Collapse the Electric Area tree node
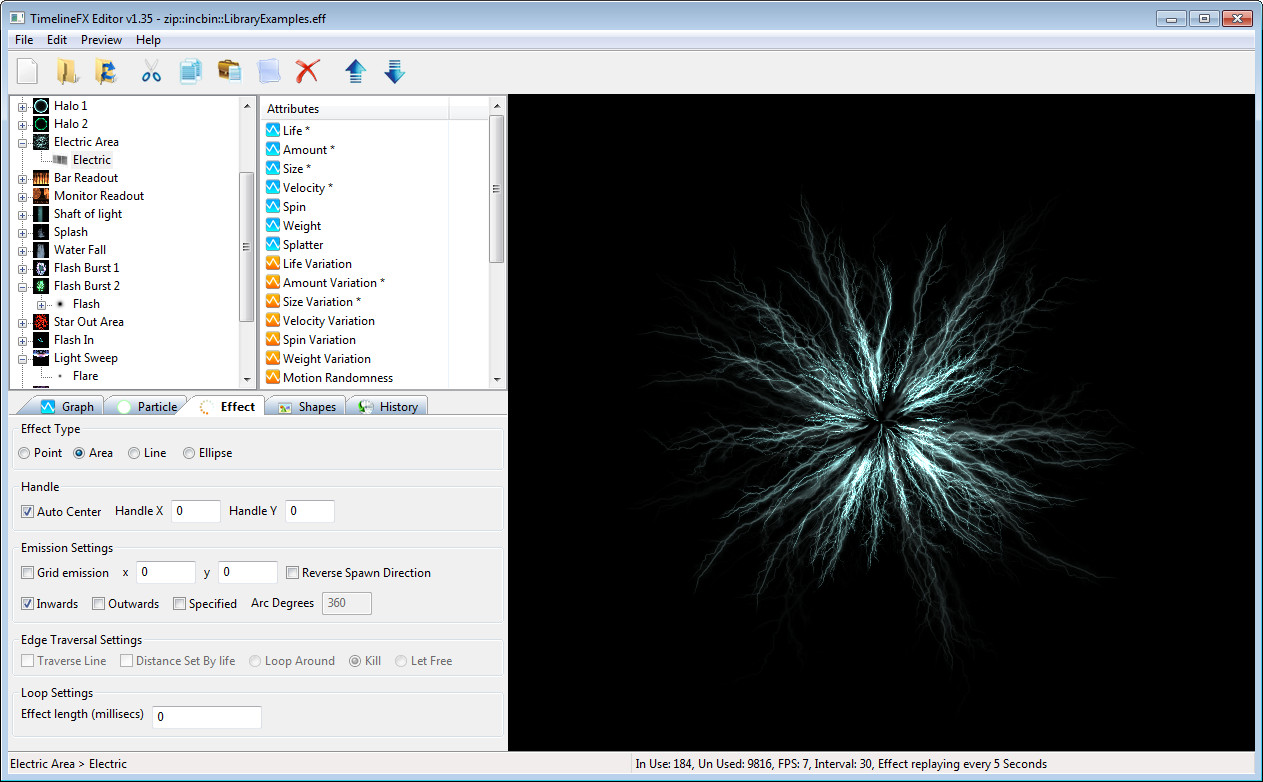 tap(22, 142)
